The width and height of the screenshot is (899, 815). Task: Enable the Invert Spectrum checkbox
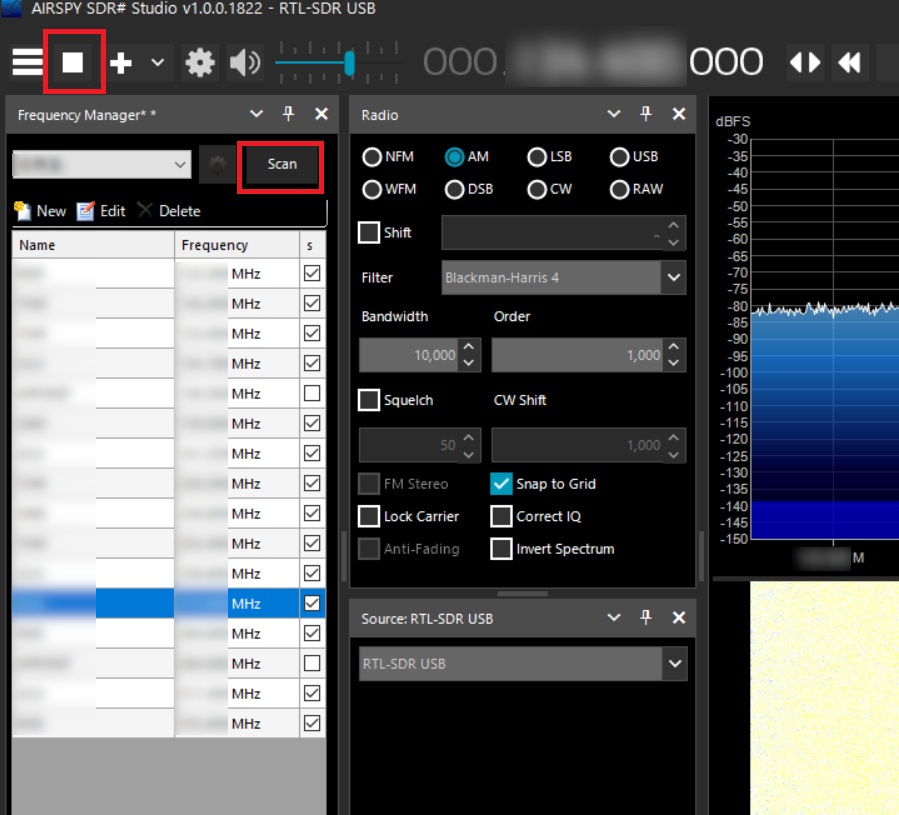[501, 549]
